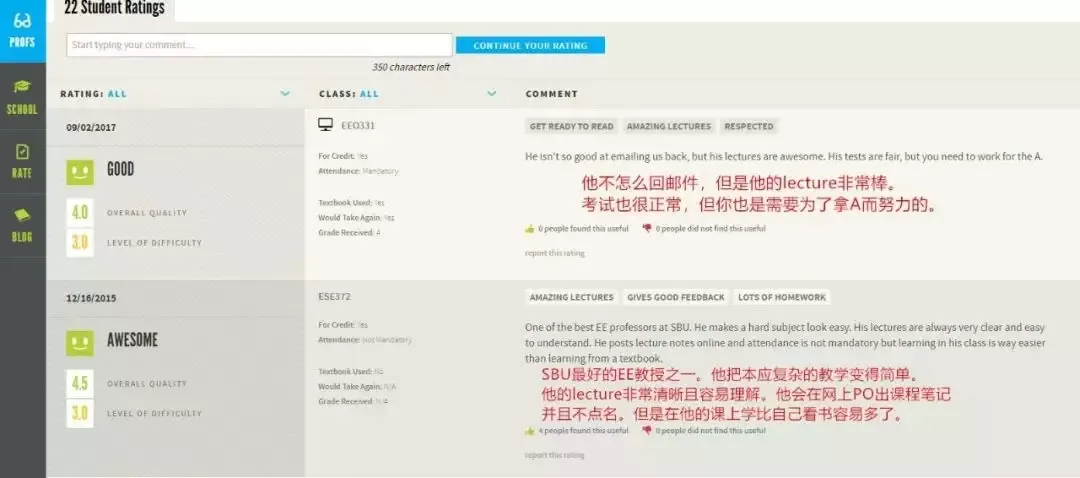
Task: Select the Lots of Homework tag
Action: pos(781,298)
